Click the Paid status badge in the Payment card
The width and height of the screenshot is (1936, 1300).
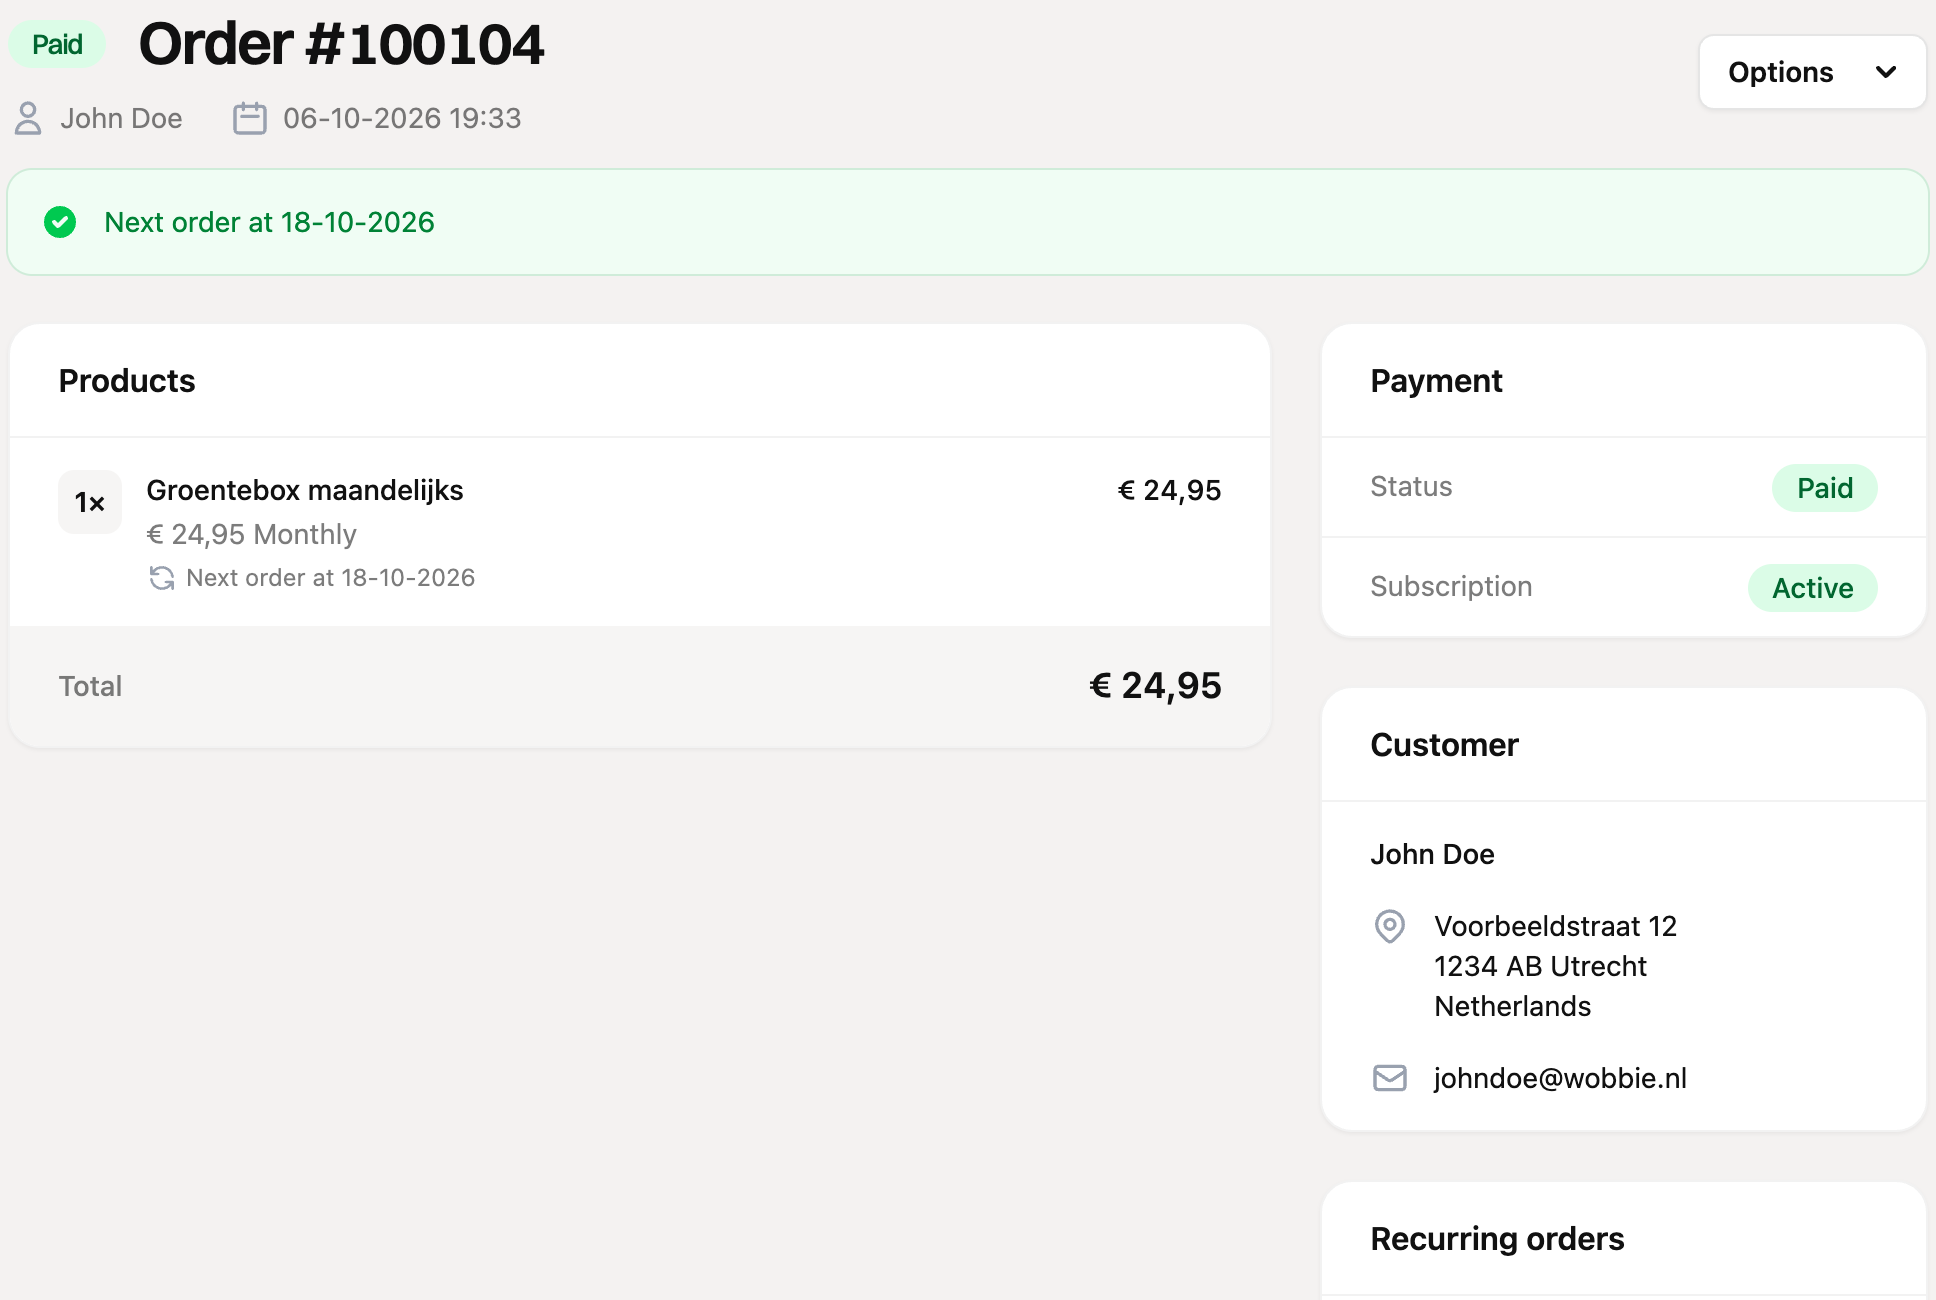coord(1825,488)
